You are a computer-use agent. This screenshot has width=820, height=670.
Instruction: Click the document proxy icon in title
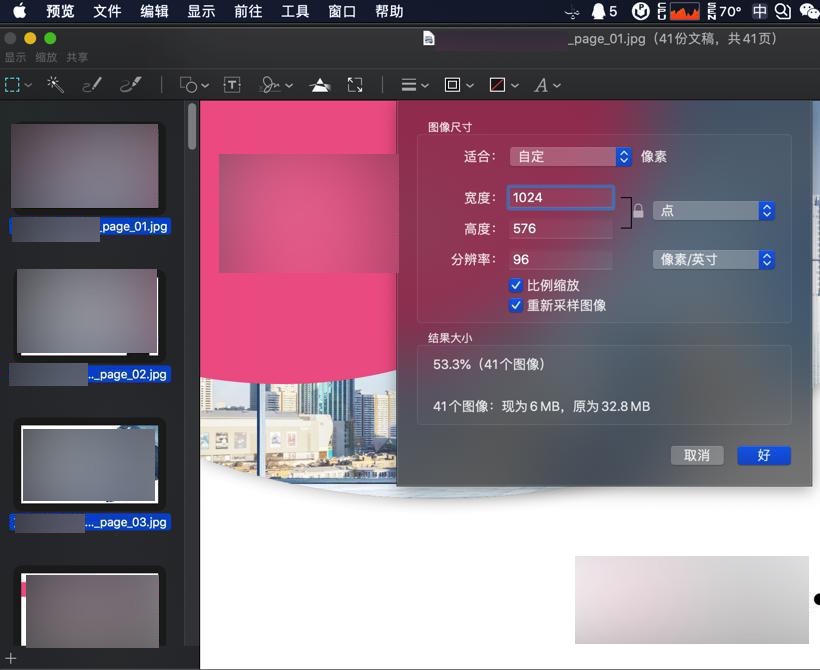429,39
